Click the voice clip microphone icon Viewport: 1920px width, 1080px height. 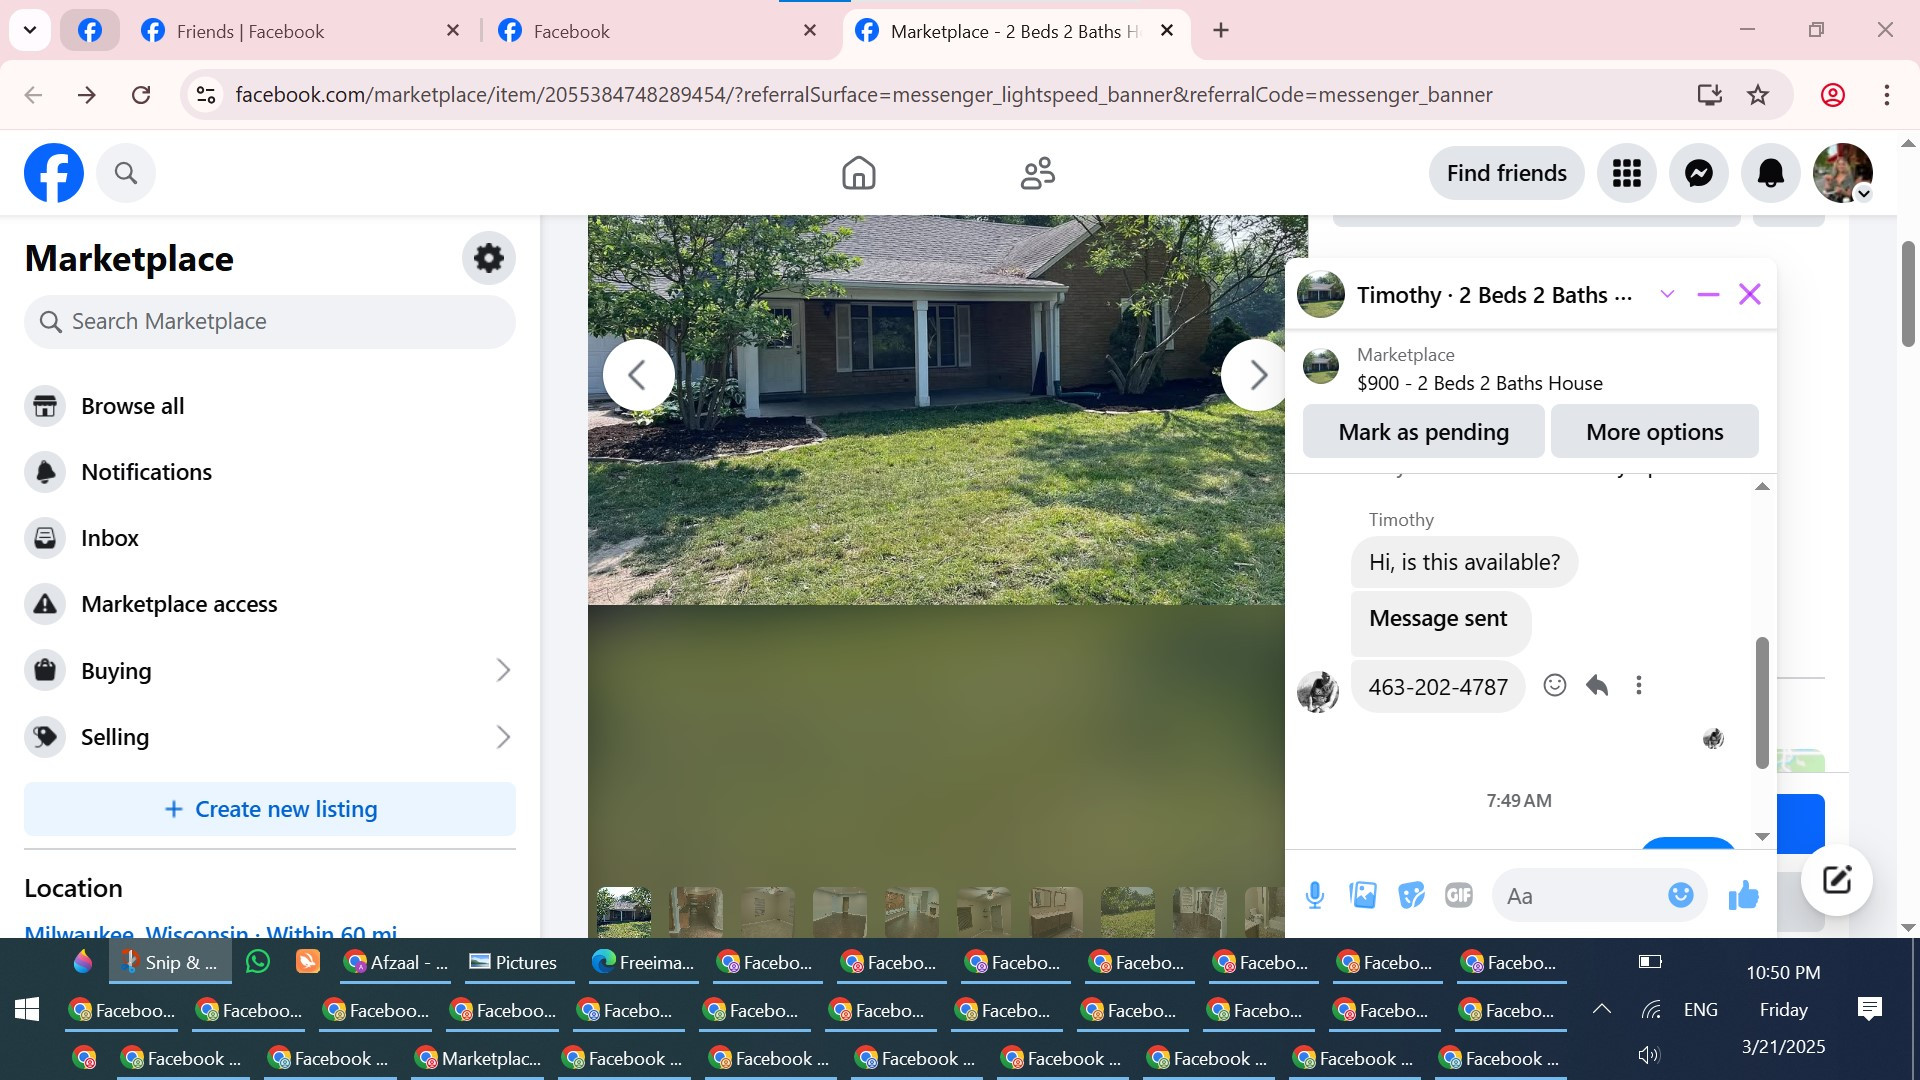click(1315, 895)
